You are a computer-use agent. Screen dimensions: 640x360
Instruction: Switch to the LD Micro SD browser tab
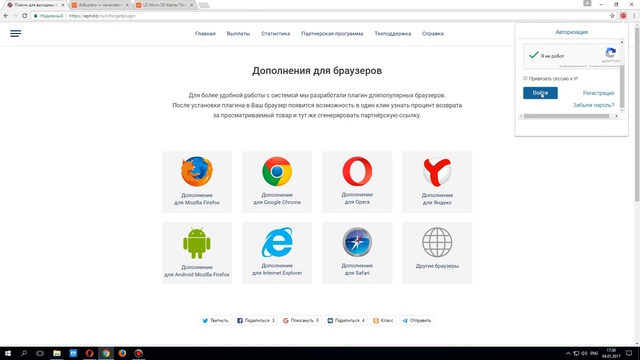(164, 5)
